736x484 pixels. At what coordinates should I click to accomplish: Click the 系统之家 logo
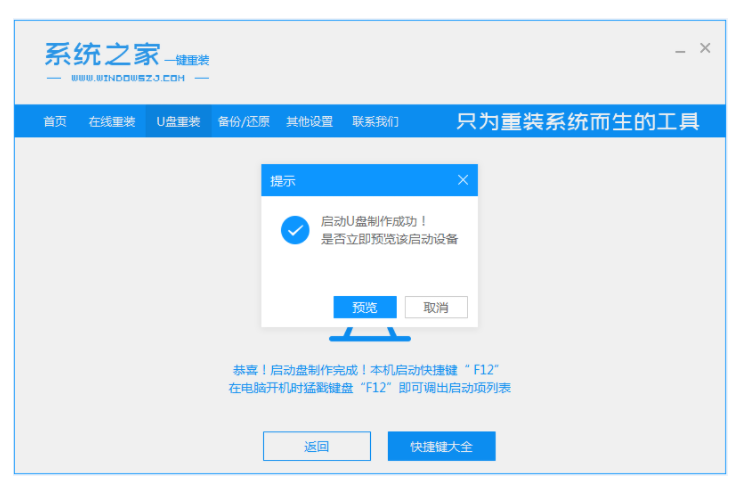point(102,54)
